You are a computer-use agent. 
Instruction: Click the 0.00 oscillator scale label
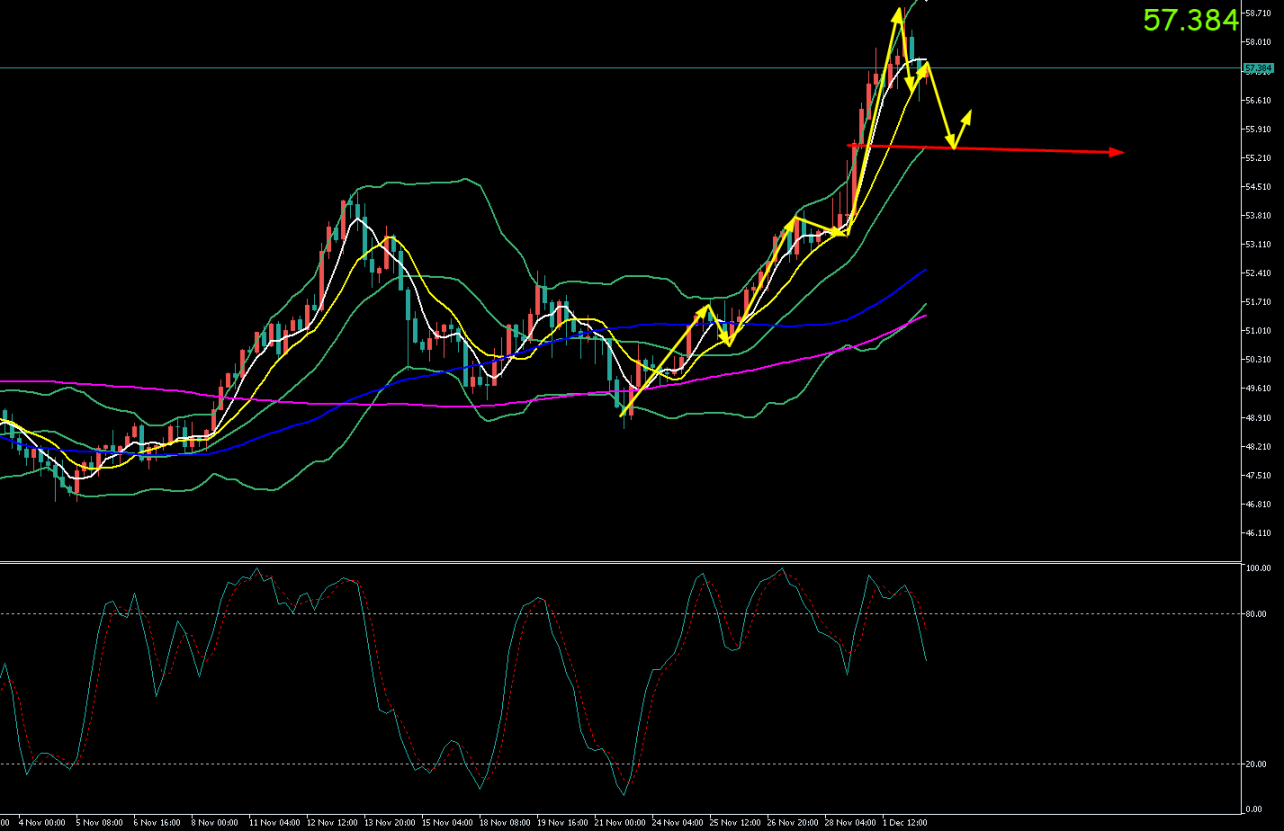(1253, 808)
